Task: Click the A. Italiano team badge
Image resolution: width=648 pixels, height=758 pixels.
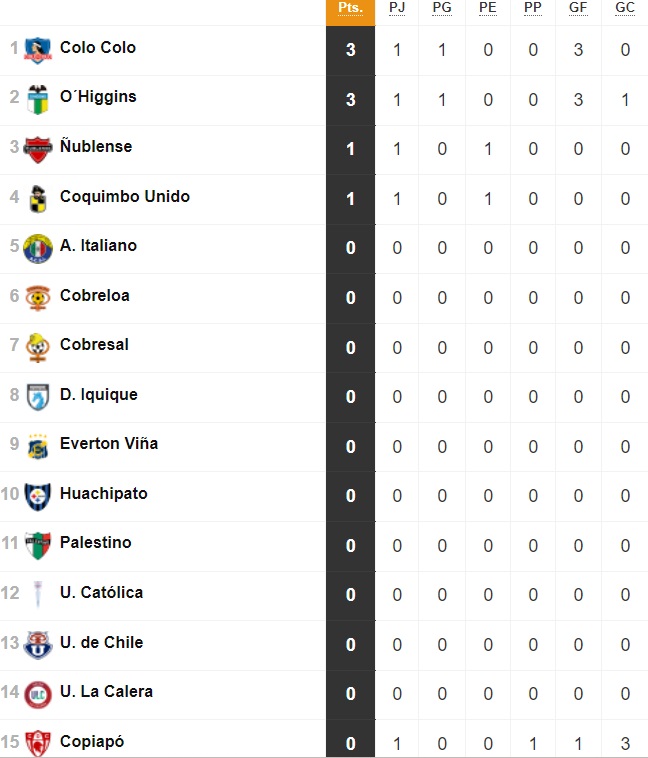Action: pos(38,247)
